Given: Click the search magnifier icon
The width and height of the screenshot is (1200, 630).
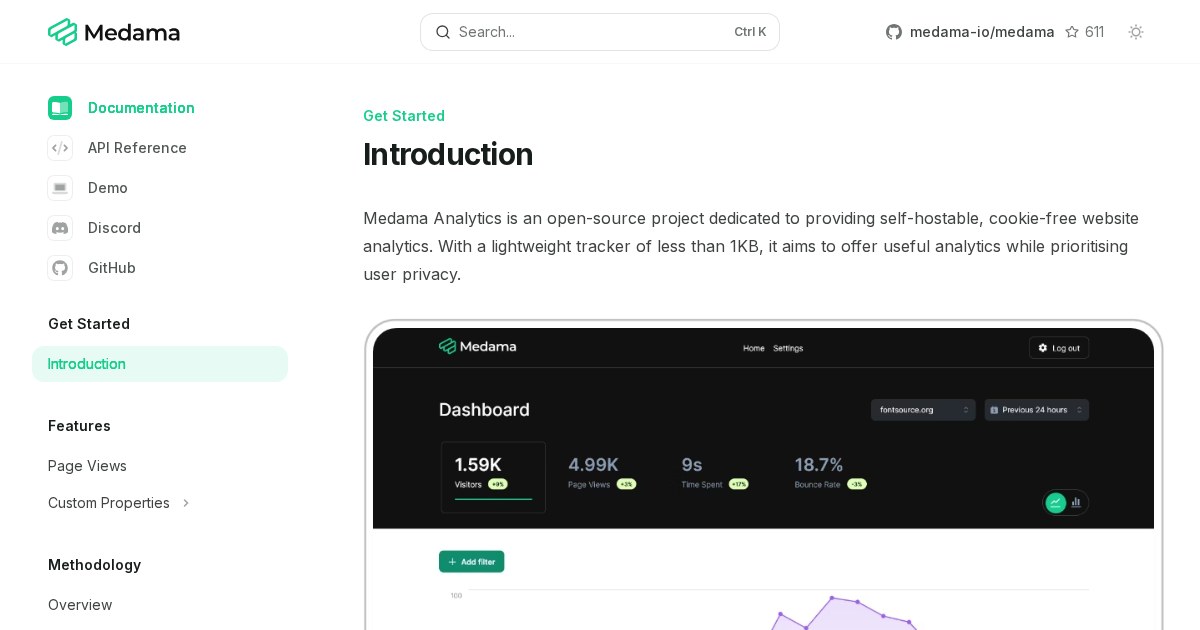Looking at the screenshot, I should [443, 32].
